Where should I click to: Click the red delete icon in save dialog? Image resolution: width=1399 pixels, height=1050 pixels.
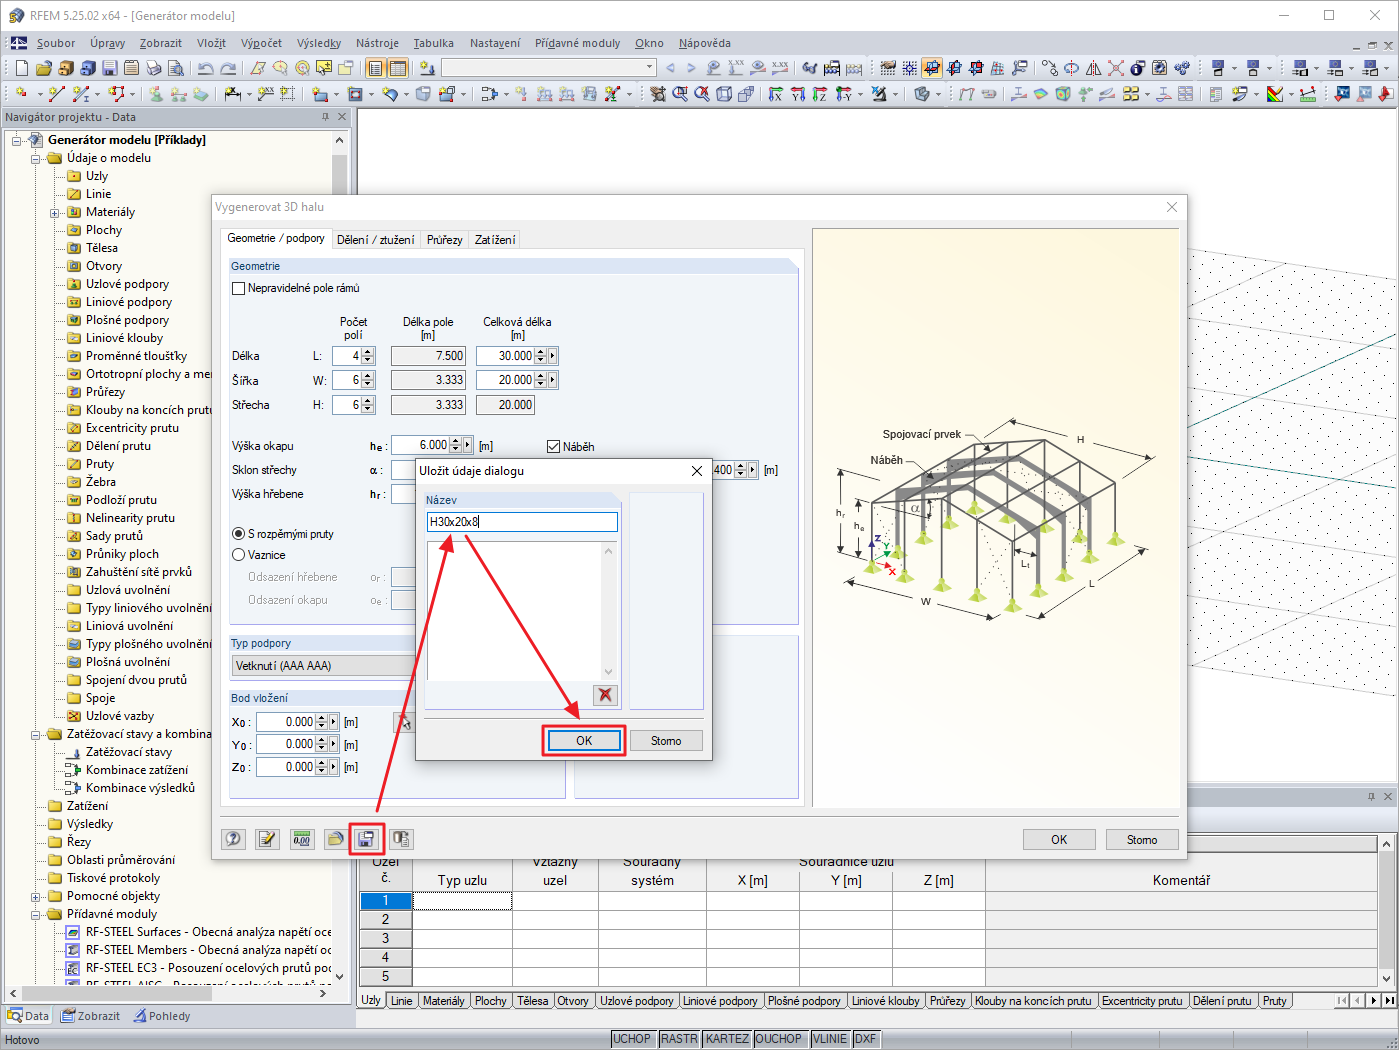(x=605, y=695)
